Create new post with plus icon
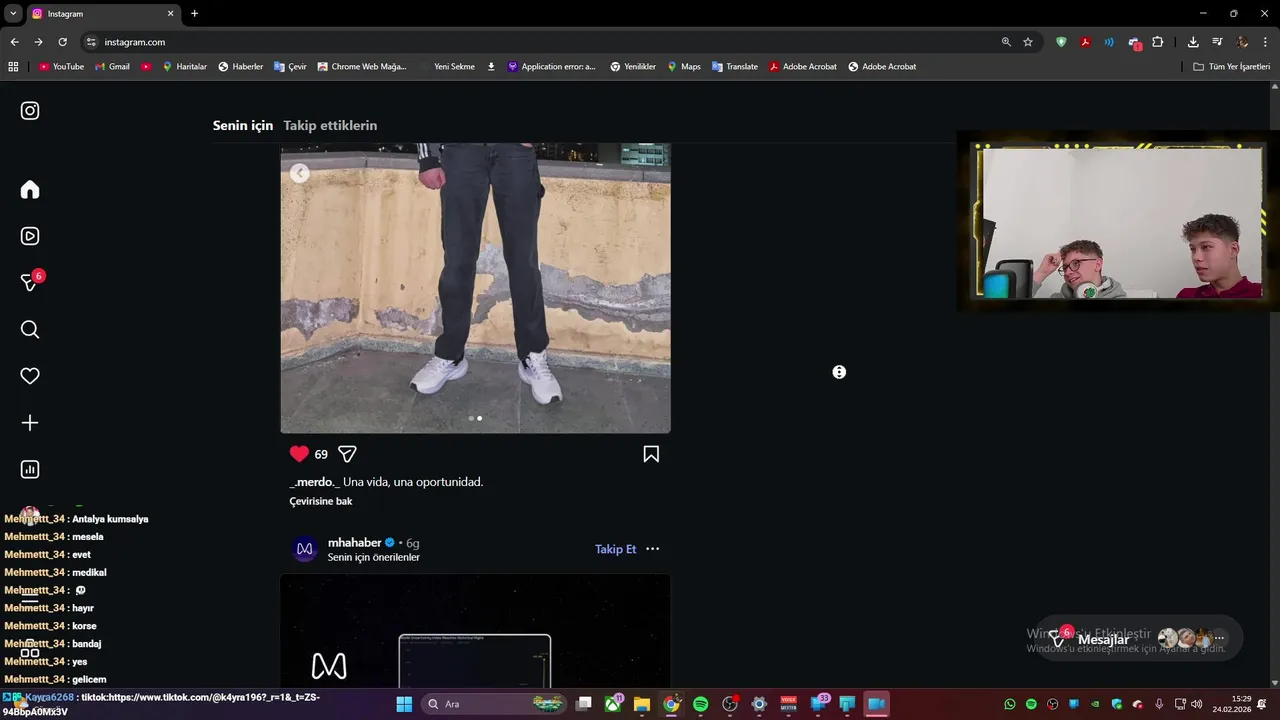This screenshot has height=720, width=1280. 30,423
